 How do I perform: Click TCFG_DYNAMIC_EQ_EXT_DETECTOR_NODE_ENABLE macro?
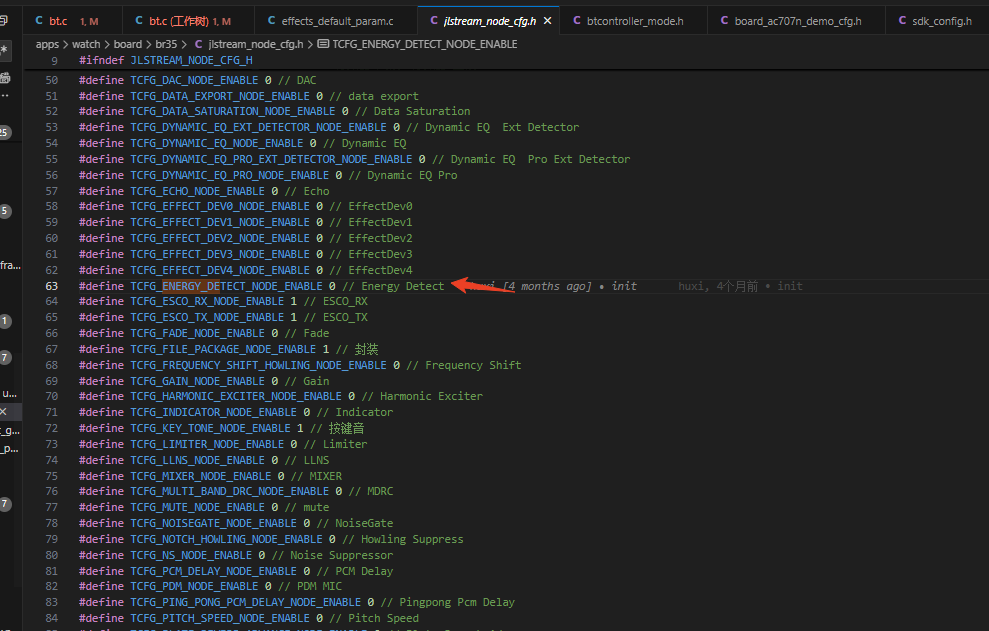pyautogui.click(x=259, y=127)
